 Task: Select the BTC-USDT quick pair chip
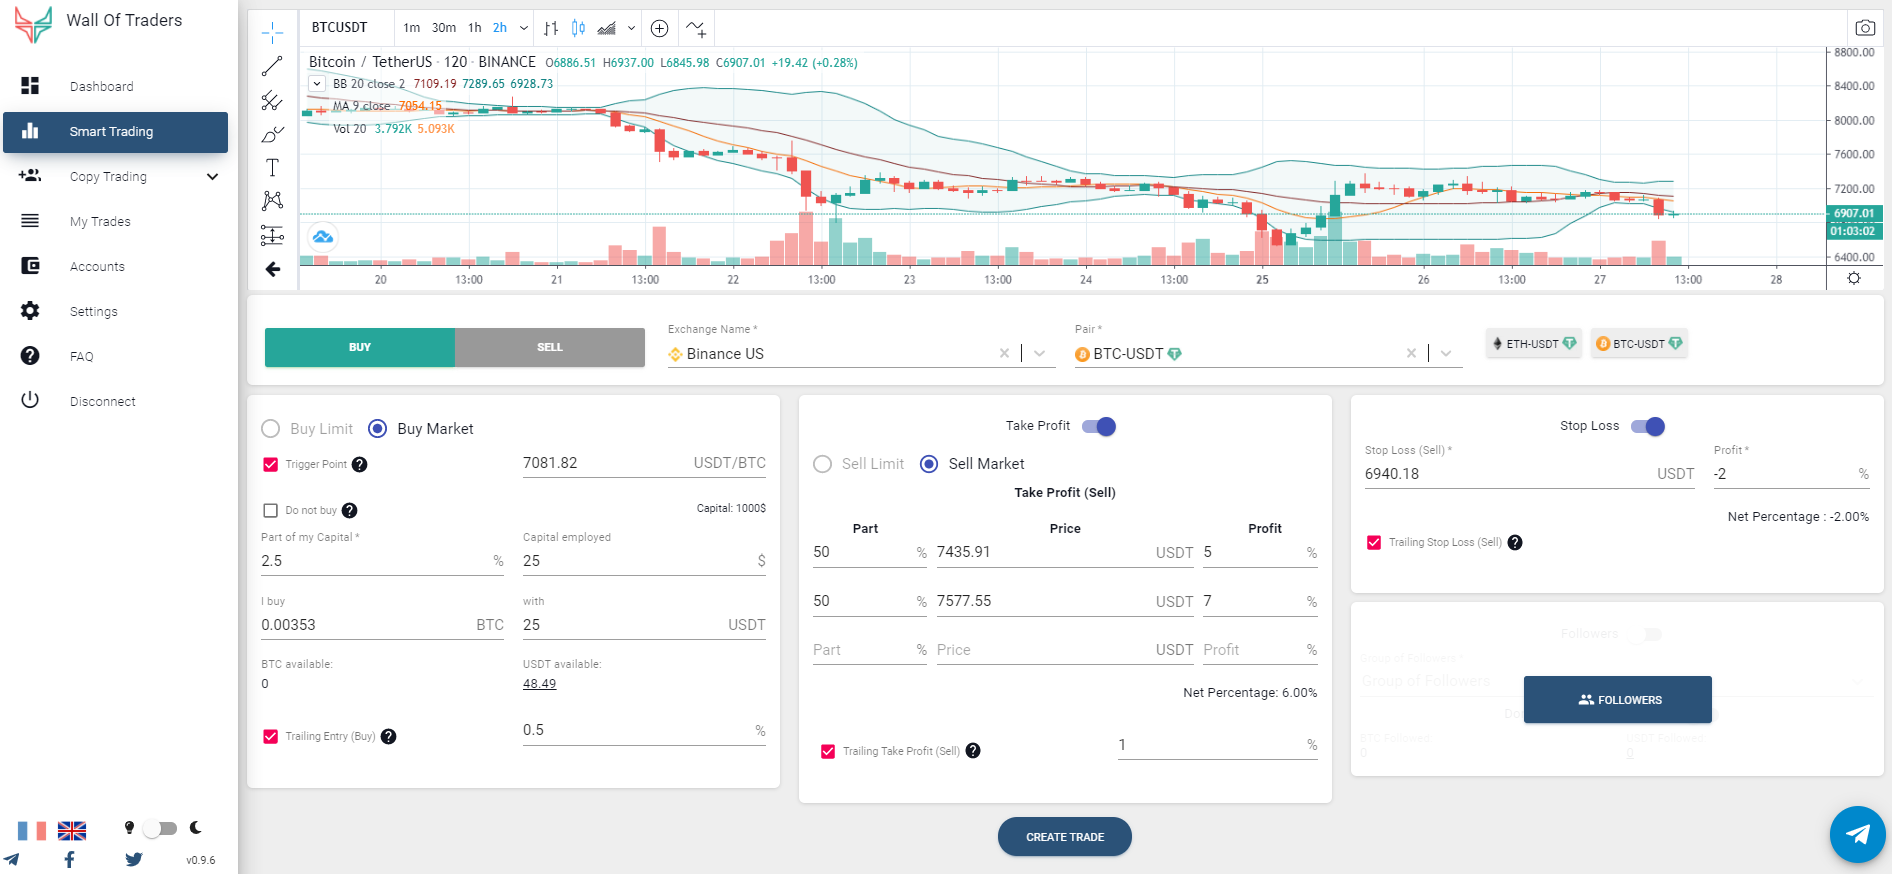1640,343
